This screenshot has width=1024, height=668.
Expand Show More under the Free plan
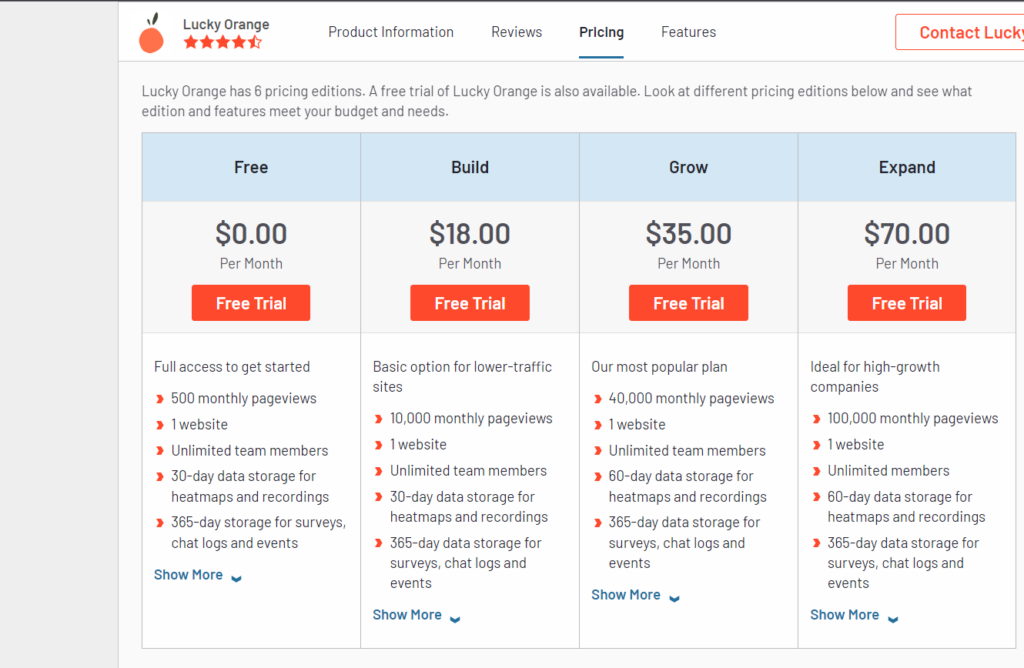pos(188,575)
